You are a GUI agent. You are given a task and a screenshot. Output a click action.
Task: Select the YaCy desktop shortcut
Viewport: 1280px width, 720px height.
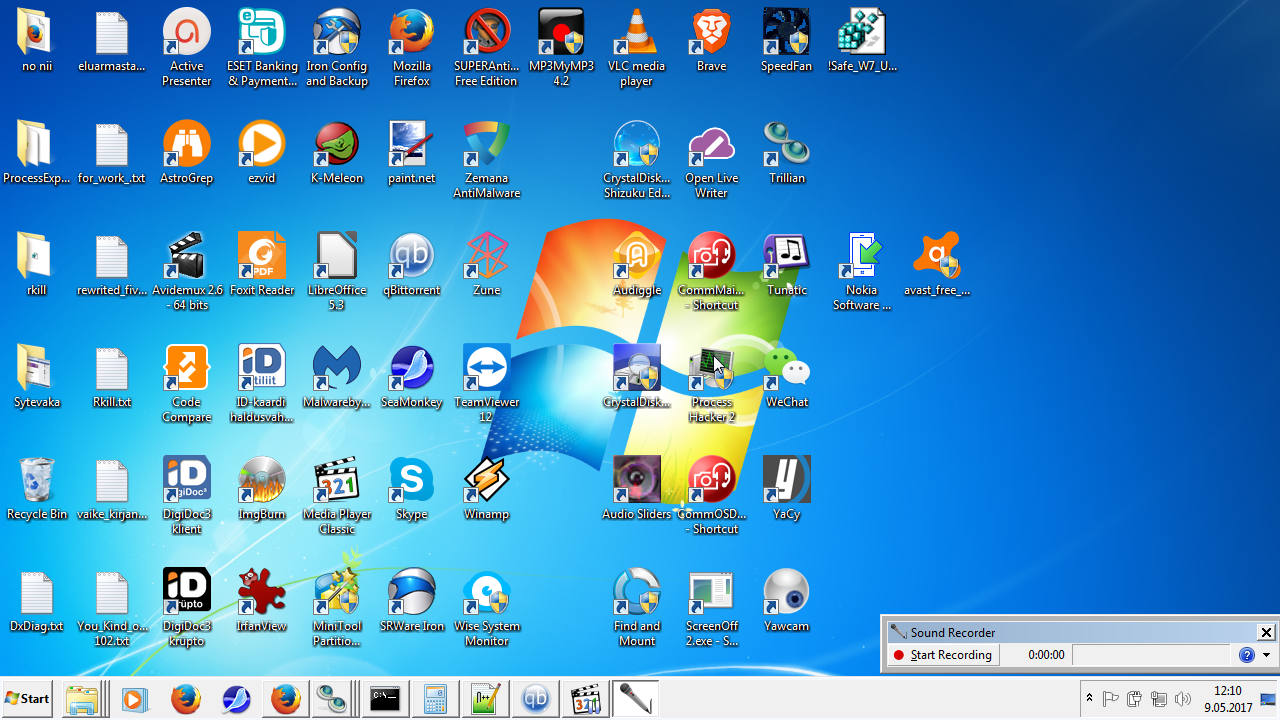(786, 489)
